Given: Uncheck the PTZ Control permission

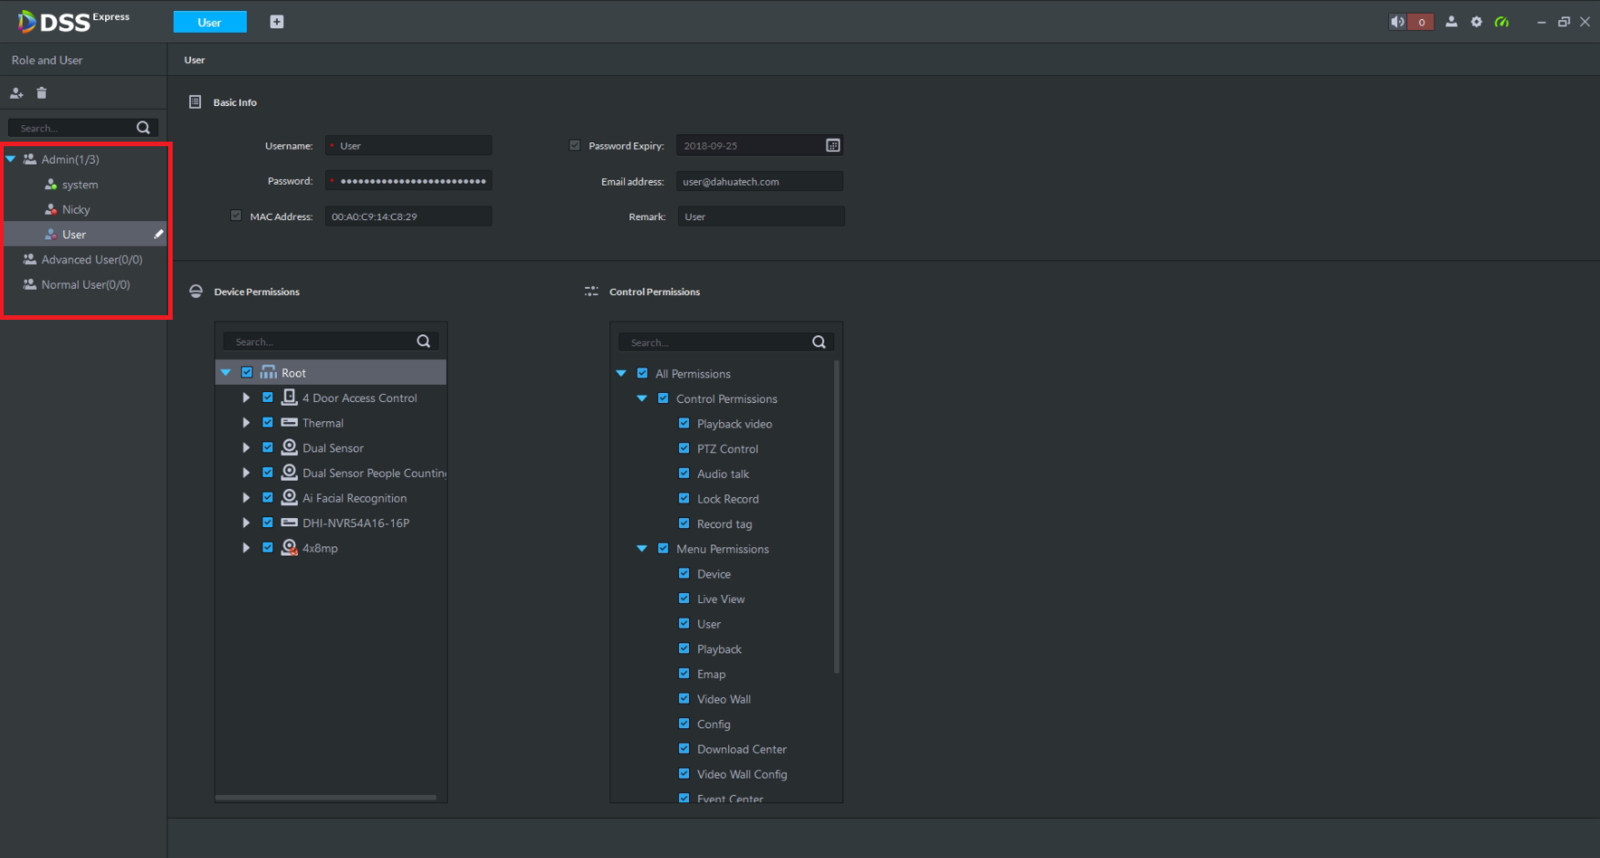Looking at the screenshot, I should (684, 449).
